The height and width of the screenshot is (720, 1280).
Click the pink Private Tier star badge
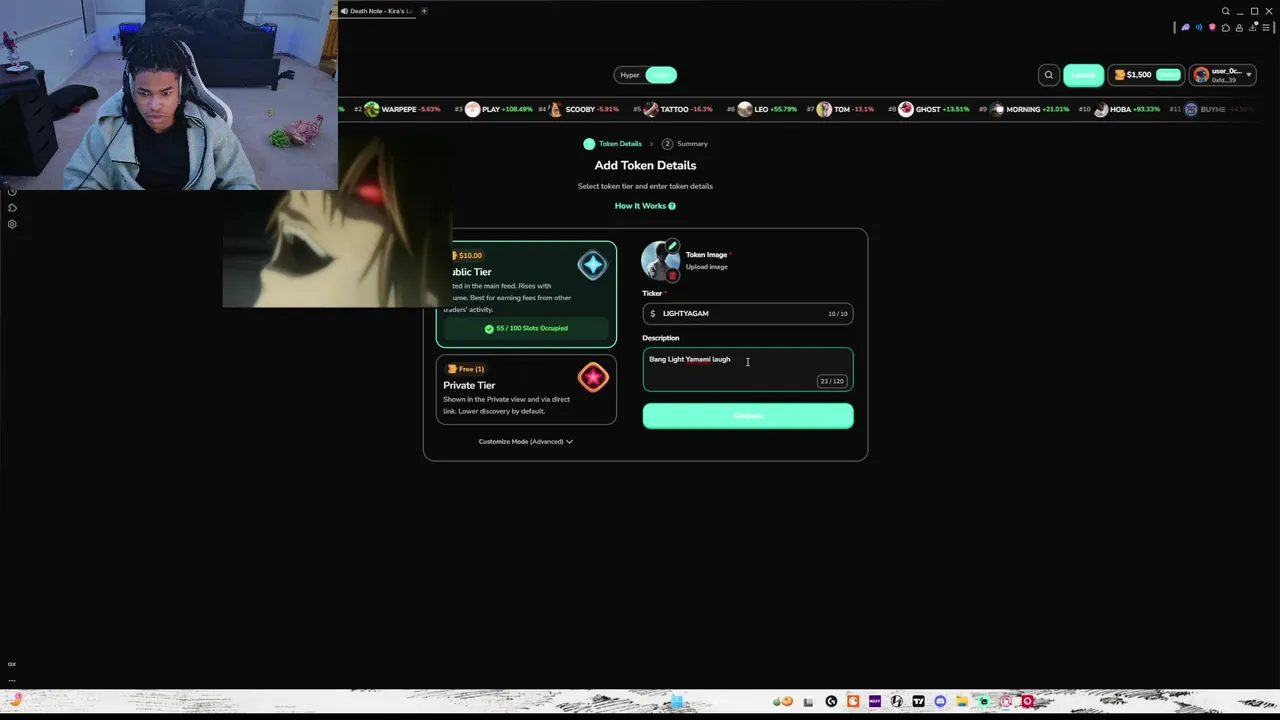tap(592, 377)
